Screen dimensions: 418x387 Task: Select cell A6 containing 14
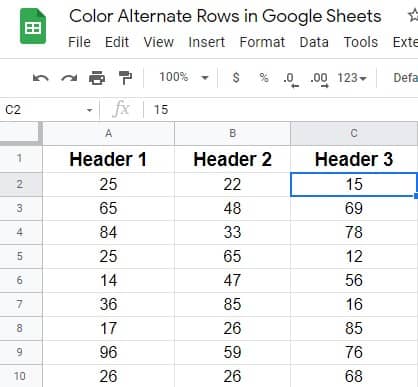(108, 280)
